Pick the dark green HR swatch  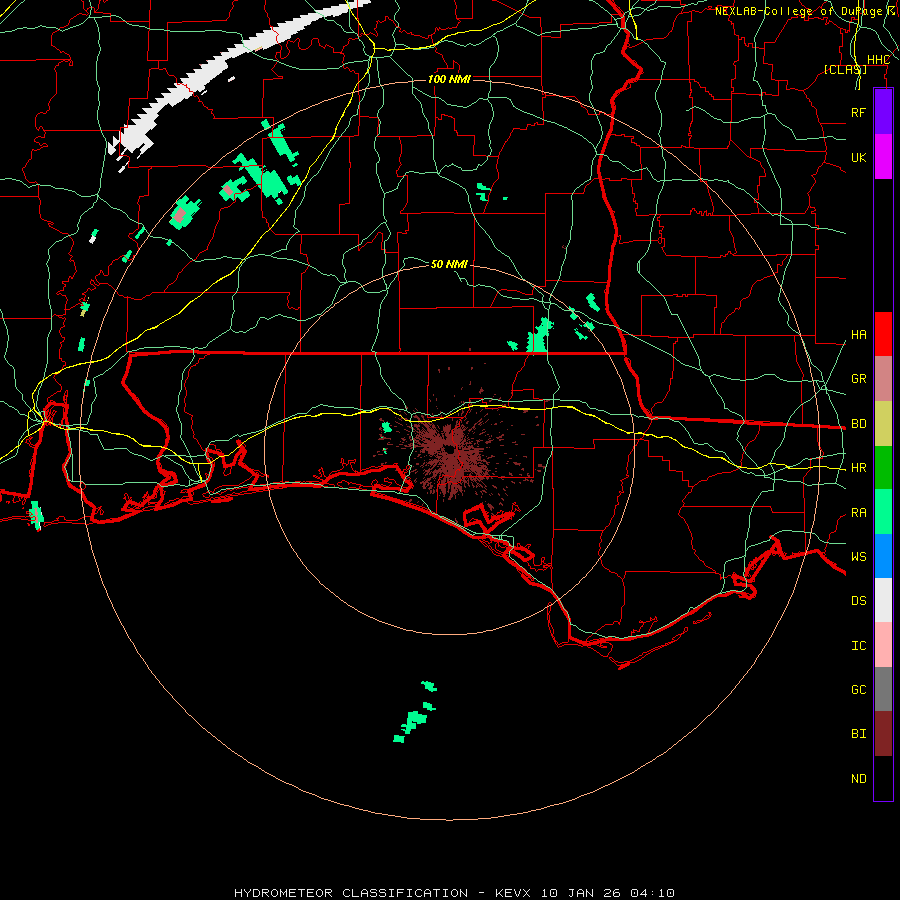click(883, 468)
